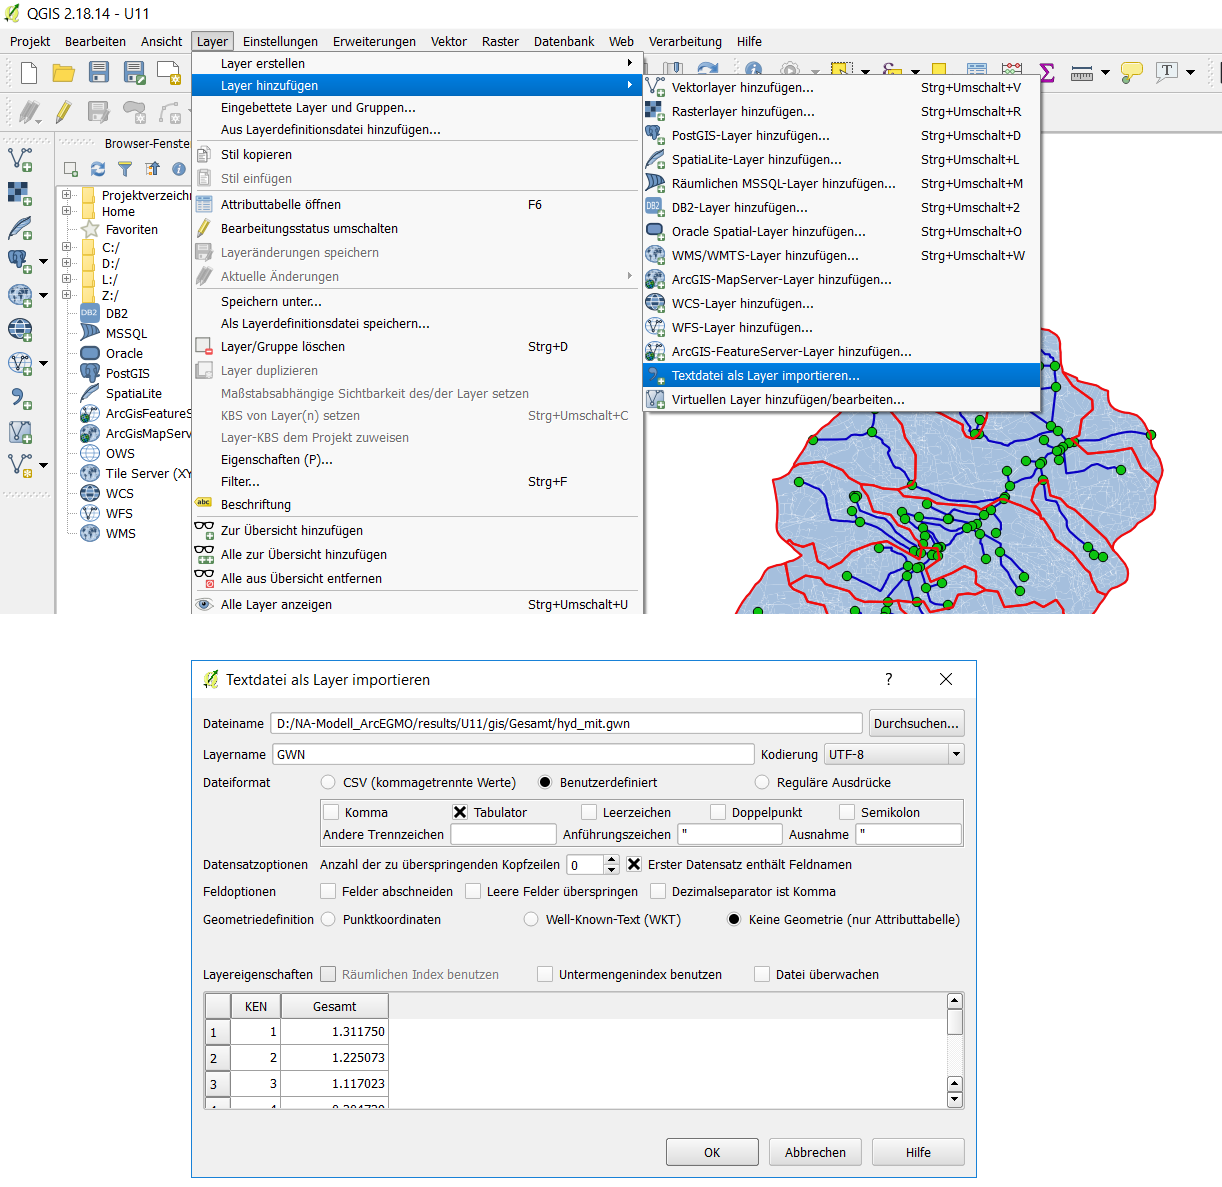1222x1187 pixels.
Task: Click the Add Delimited Text Layer comma icon
Action: (19, 398)
